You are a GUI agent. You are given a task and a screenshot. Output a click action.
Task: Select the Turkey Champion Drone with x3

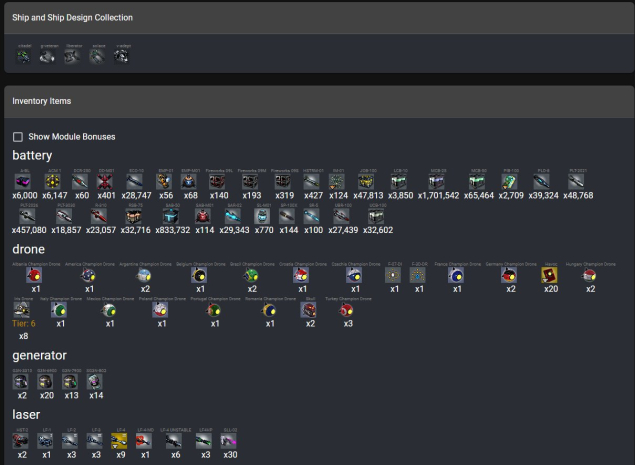[347, 311]
